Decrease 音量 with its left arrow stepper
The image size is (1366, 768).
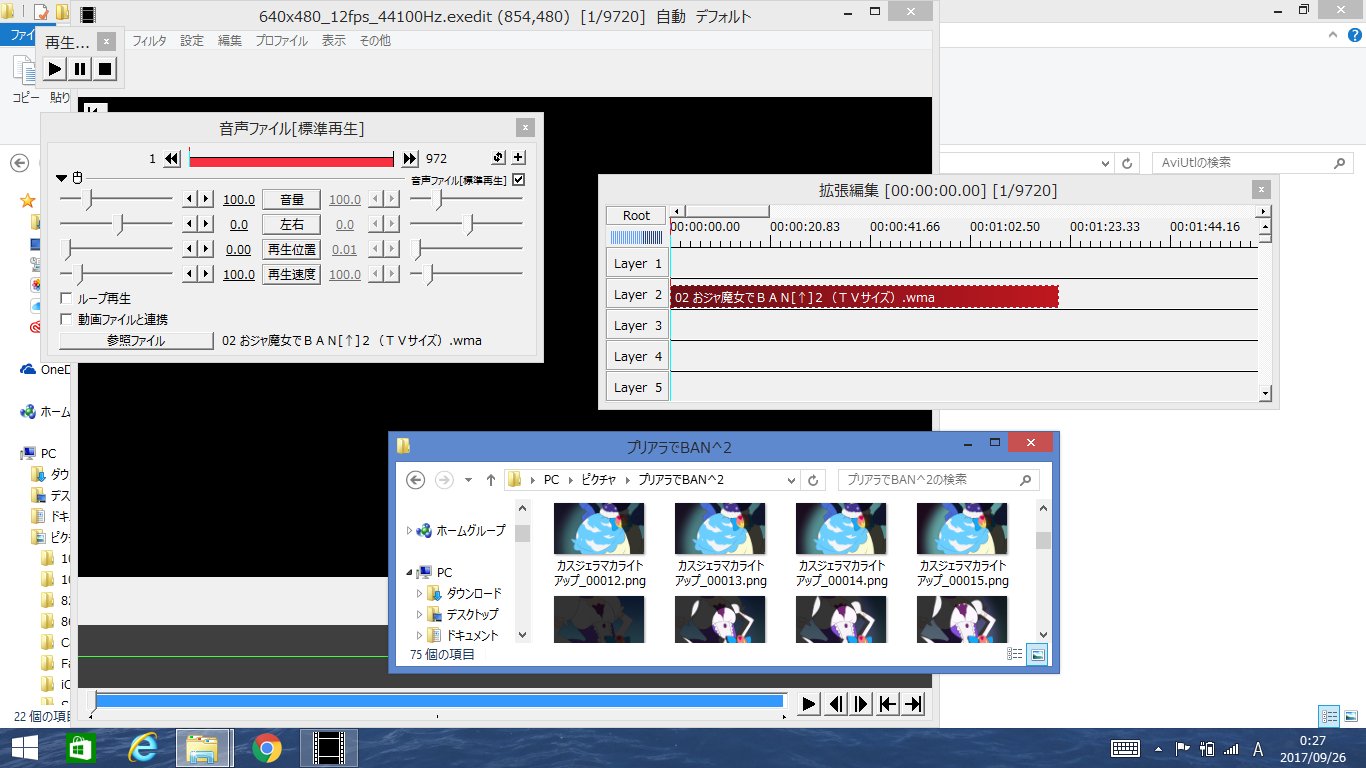(190, 200)
